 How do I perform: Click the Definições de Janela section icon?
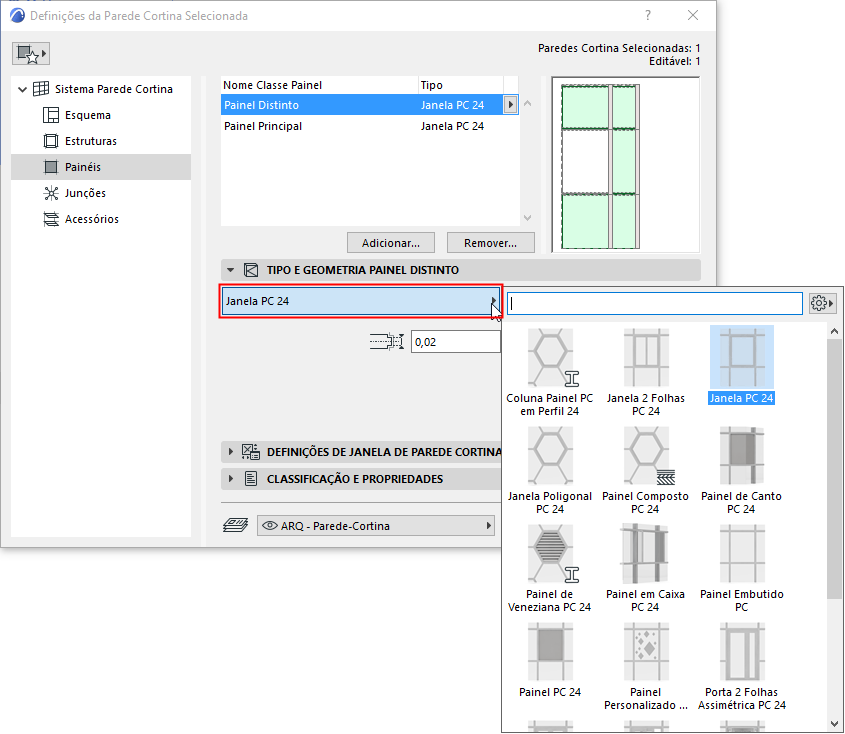click(251, 452)
